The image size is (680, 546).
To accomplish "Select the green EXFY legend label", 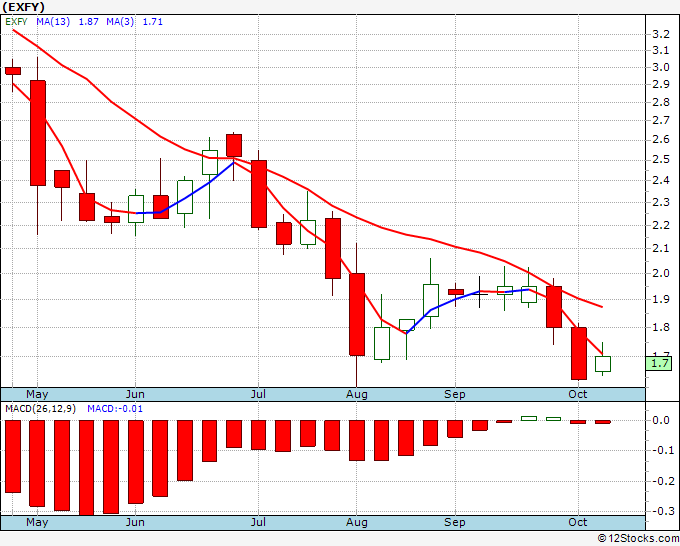I will [x=16, y=22].
